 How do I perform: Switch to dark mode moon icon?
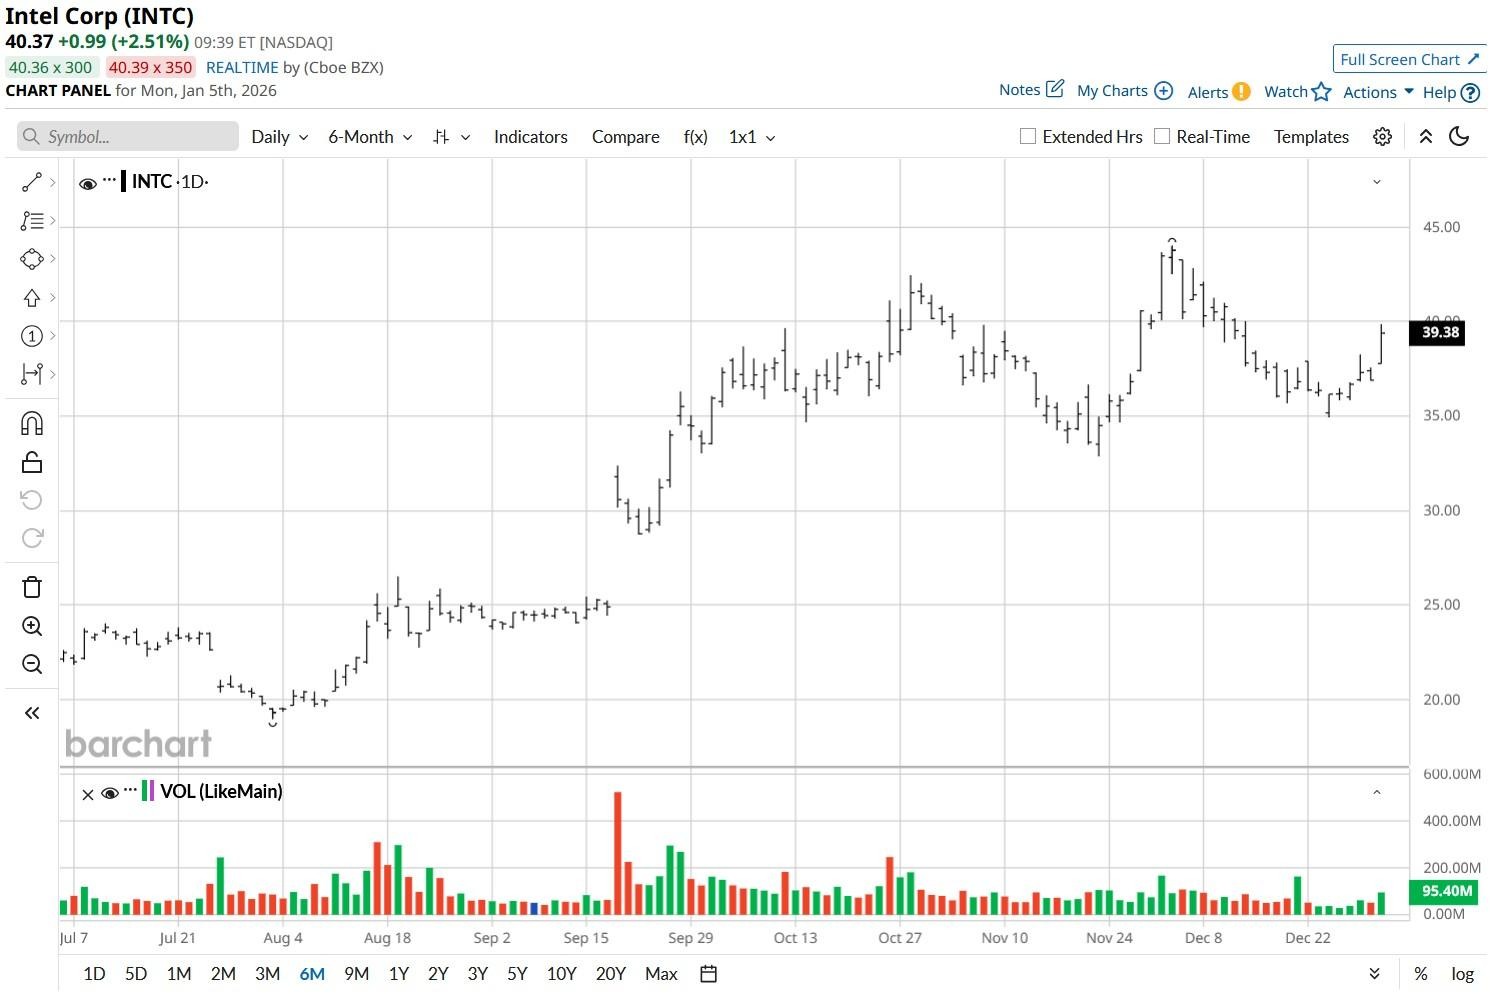click(1459, 137)
